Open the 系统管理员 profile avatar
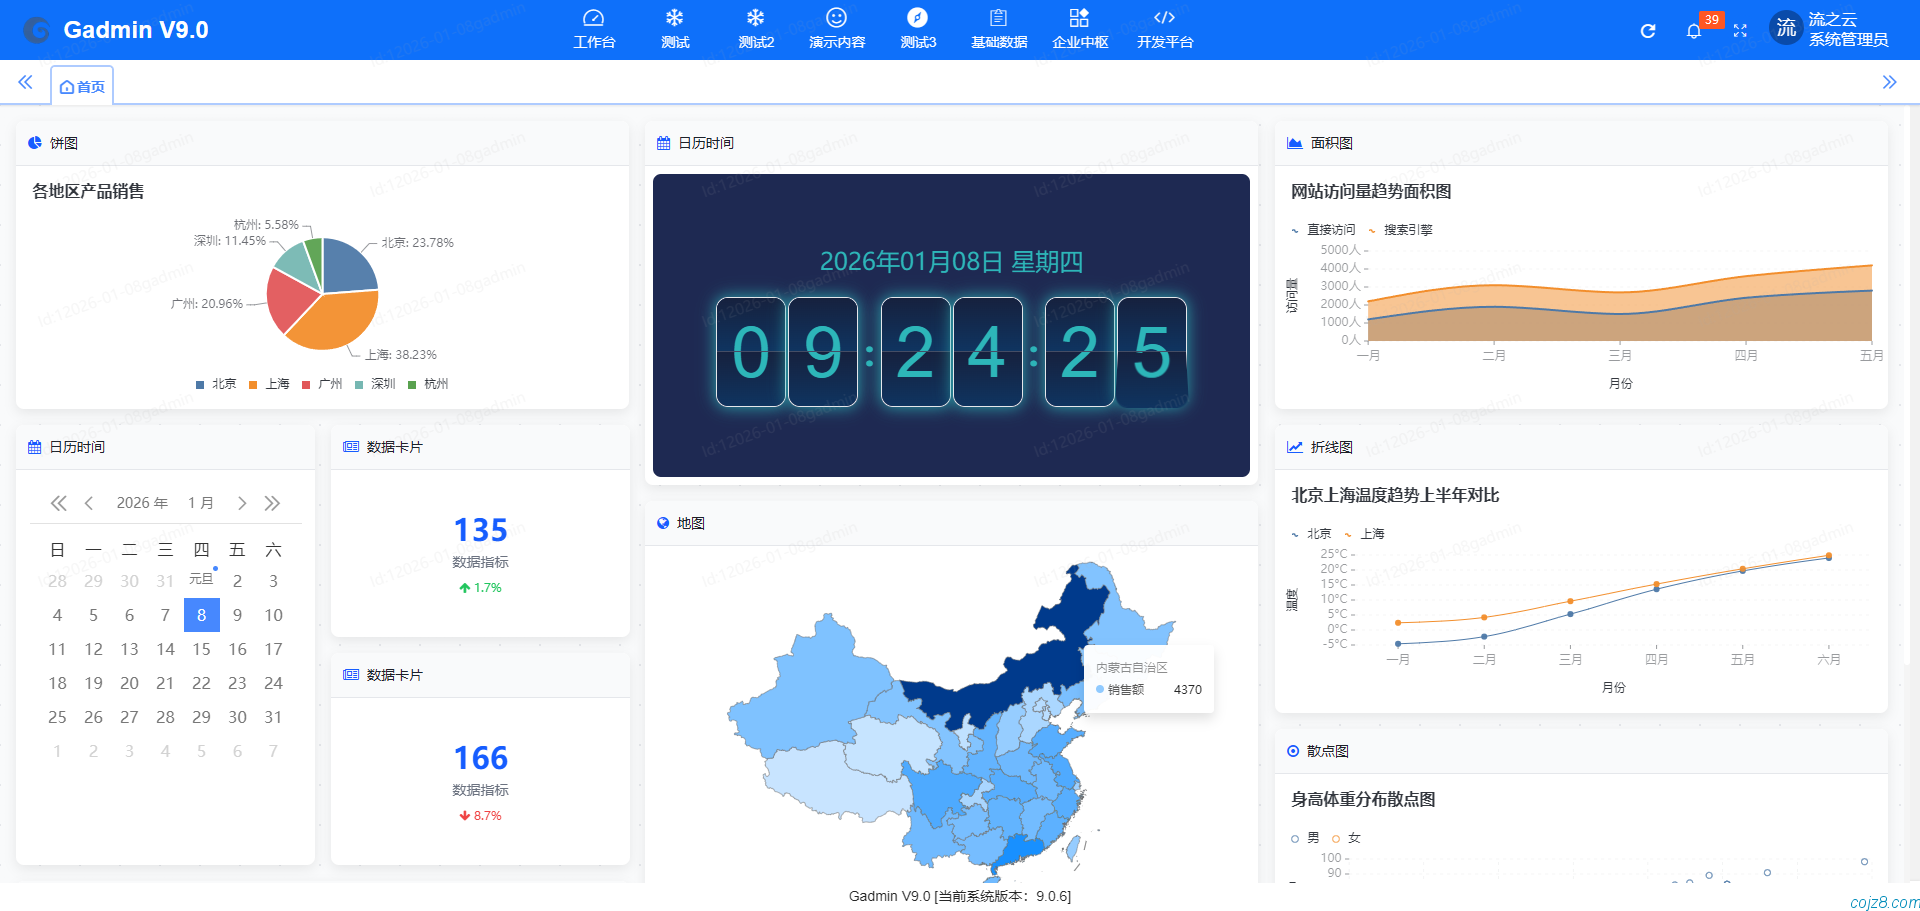1920x911 pixels. pyautogui.click(x=1786, y=28)
